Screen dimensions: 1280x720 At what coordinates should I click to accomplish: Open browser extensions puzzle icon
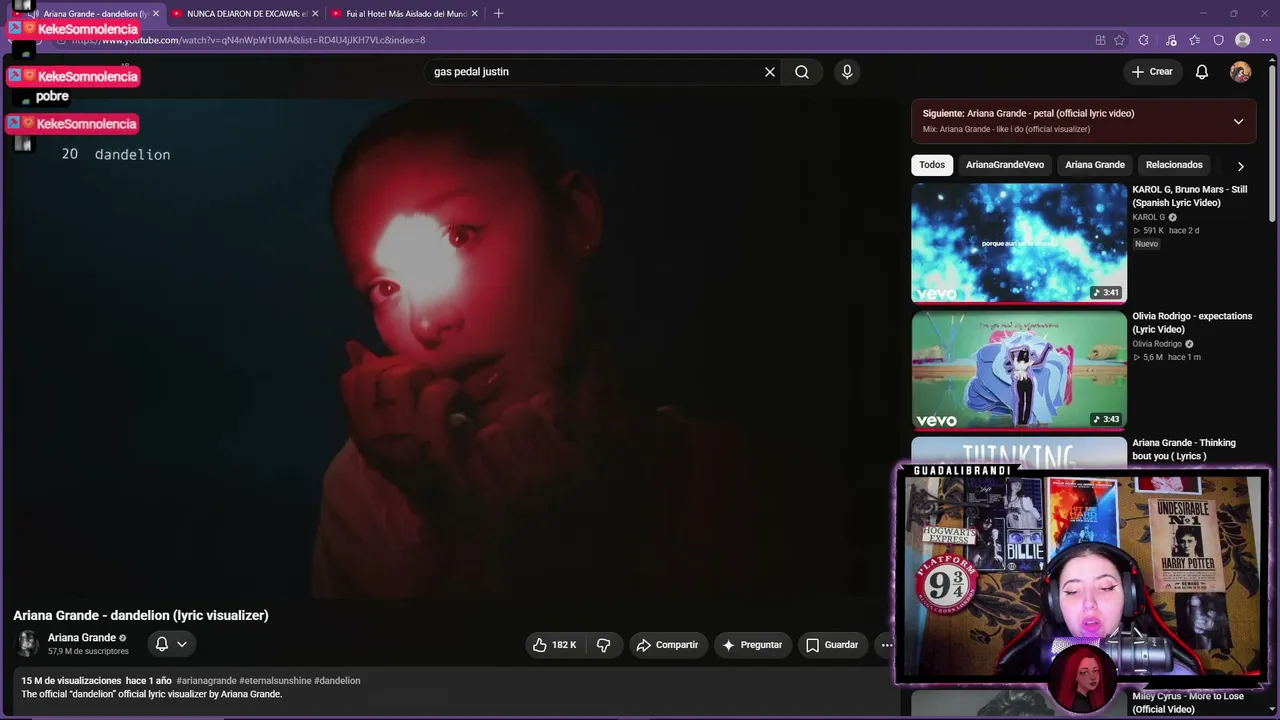(x=1144, y=40)
